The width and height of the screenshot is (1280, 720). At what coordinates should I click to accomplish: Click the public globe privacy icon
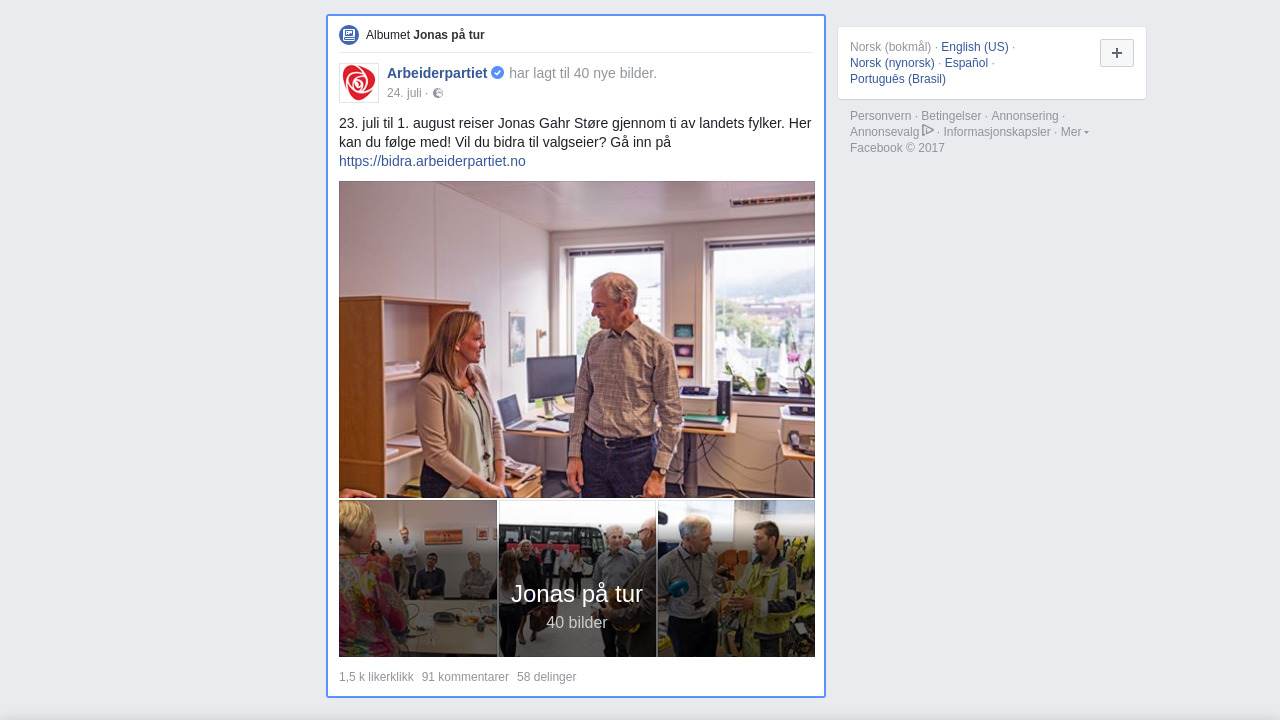[x=438, y=93]
